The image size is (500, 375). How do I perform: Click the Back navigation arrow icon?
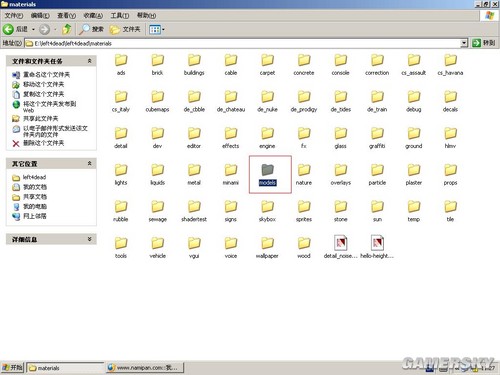click(8, 29)
